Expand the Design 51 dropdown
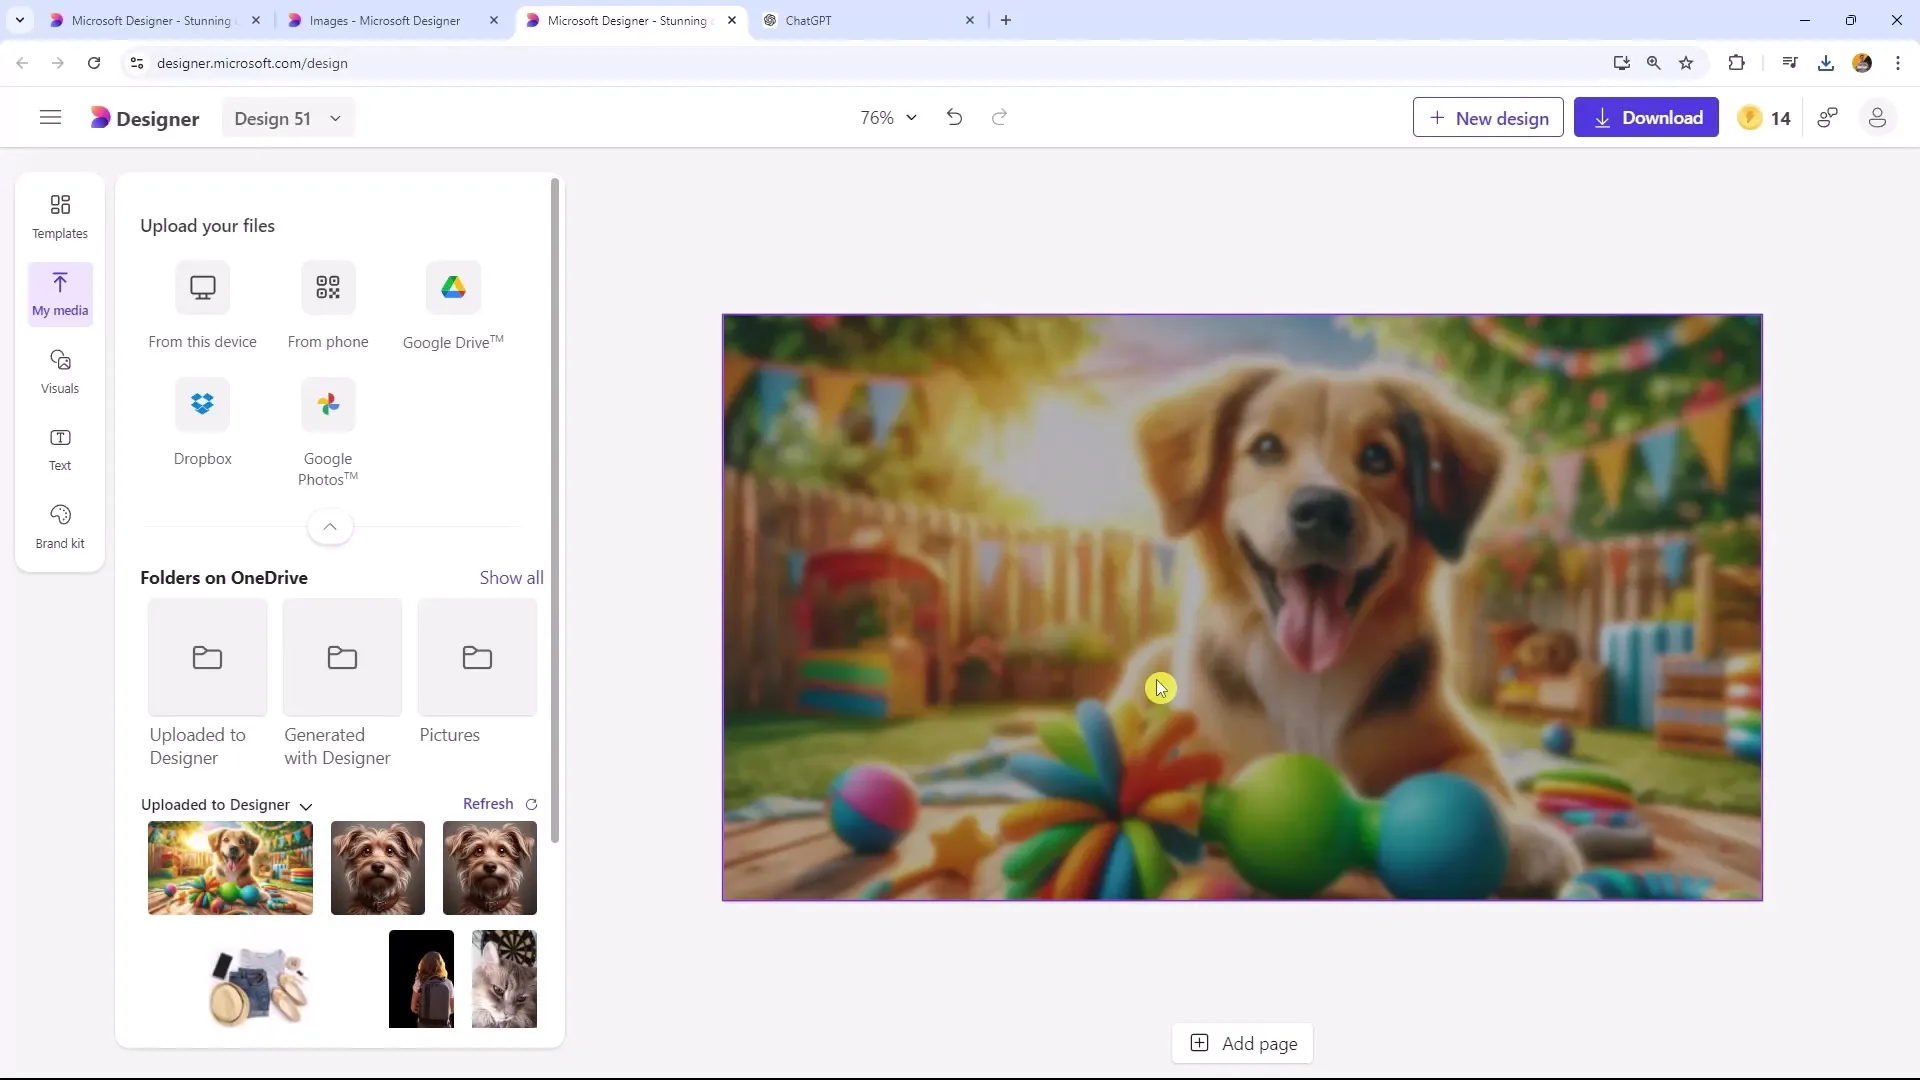 (x=334, y=119)
